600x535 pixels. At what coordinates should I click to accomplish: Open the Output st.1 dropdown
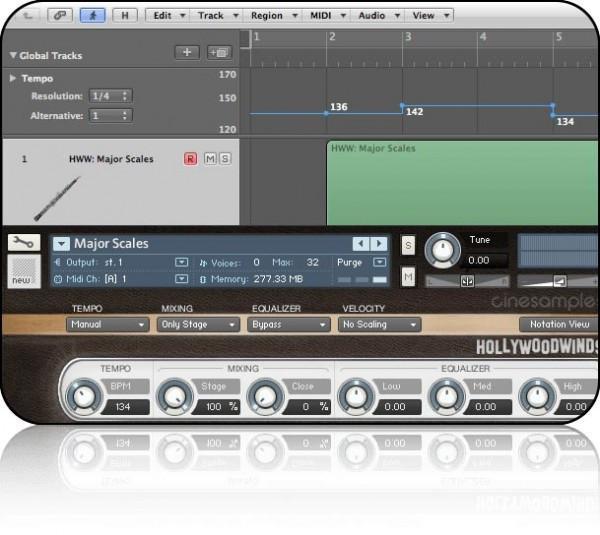tap(181, 262)
